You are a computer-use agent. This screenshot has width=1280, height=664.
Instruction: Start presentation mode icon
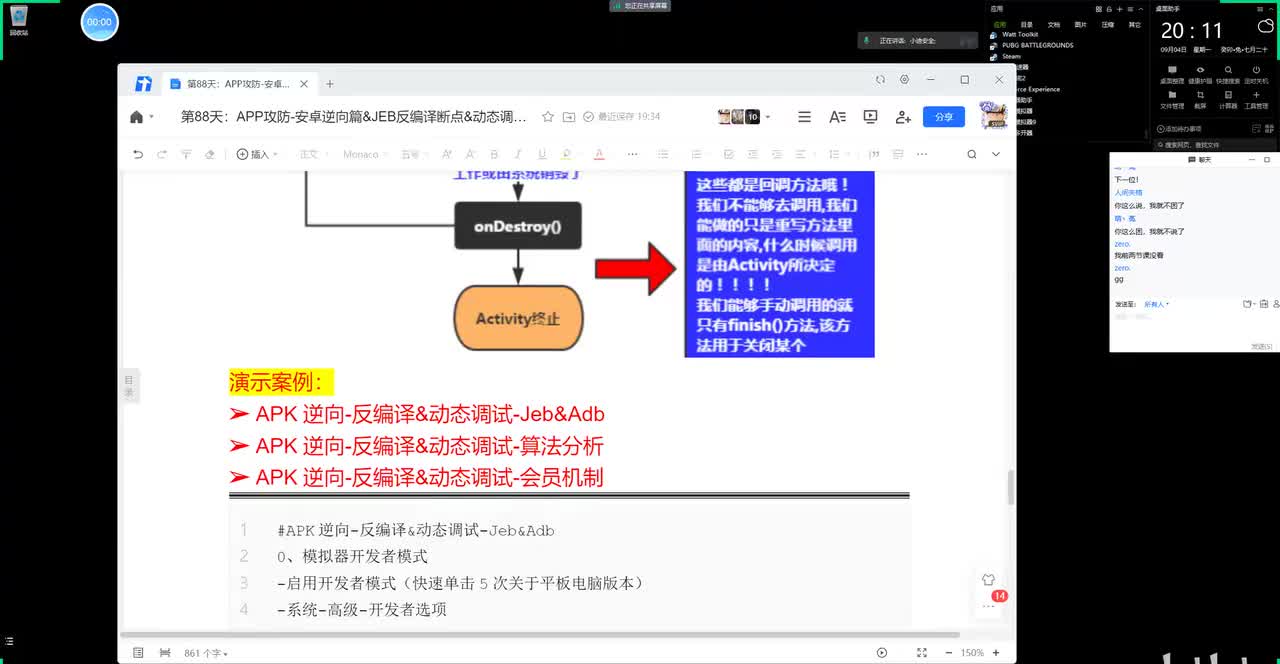pos(870,117)
